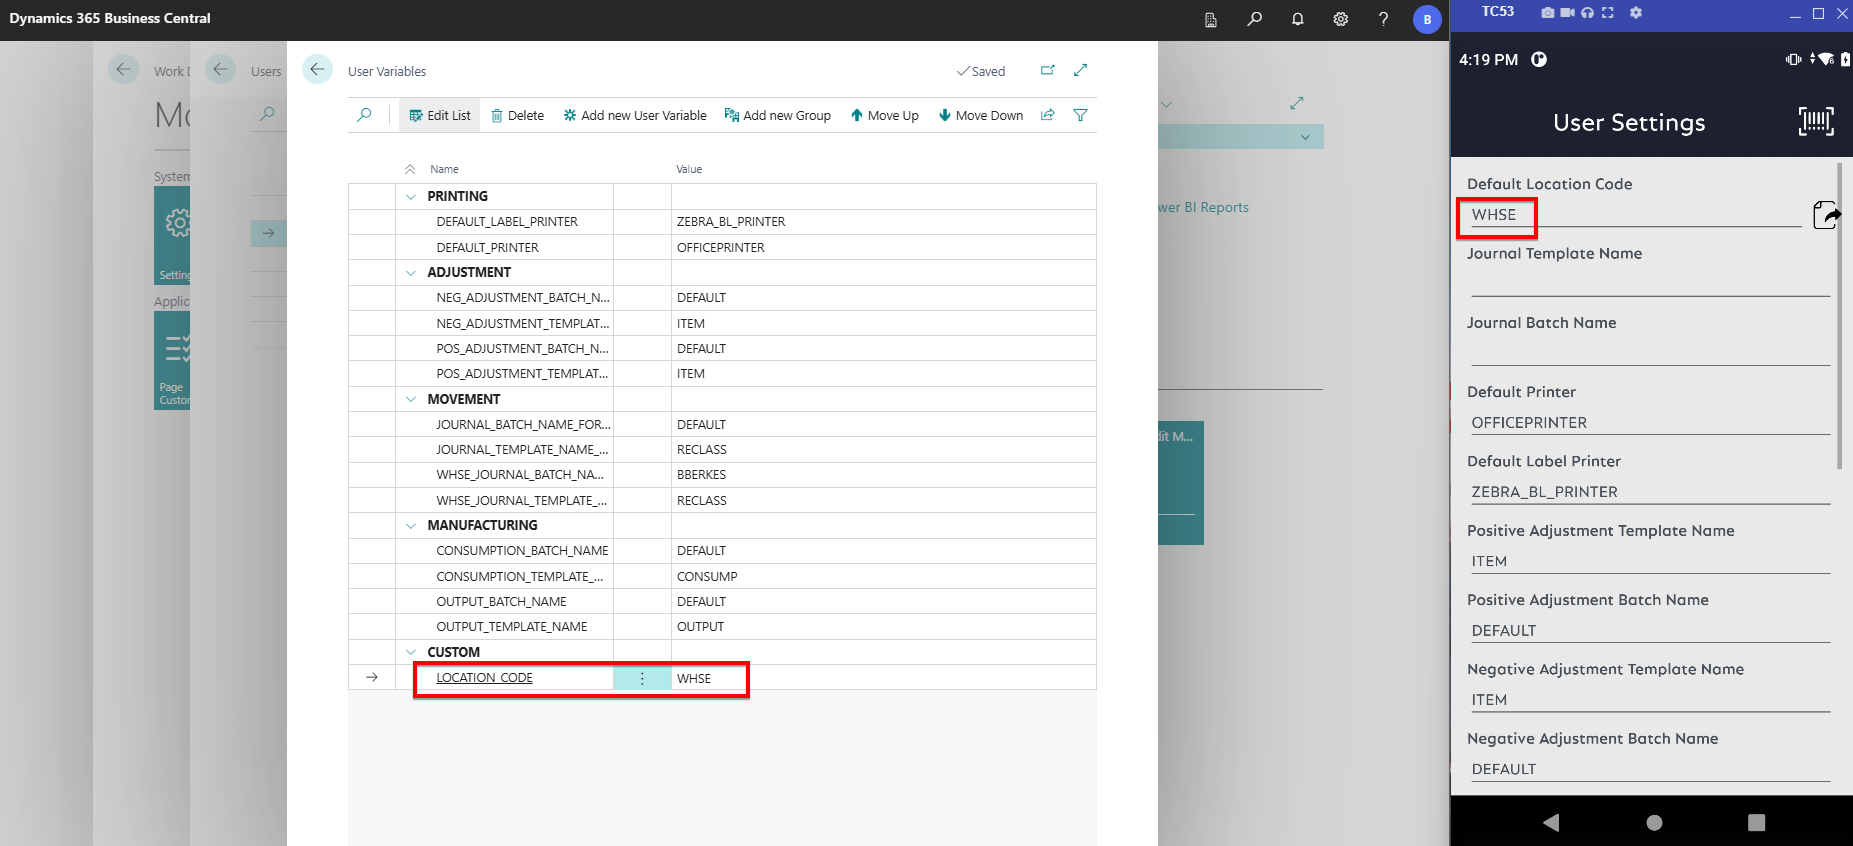
Task: Click Add new User Variable
Action: coord(634,115)
